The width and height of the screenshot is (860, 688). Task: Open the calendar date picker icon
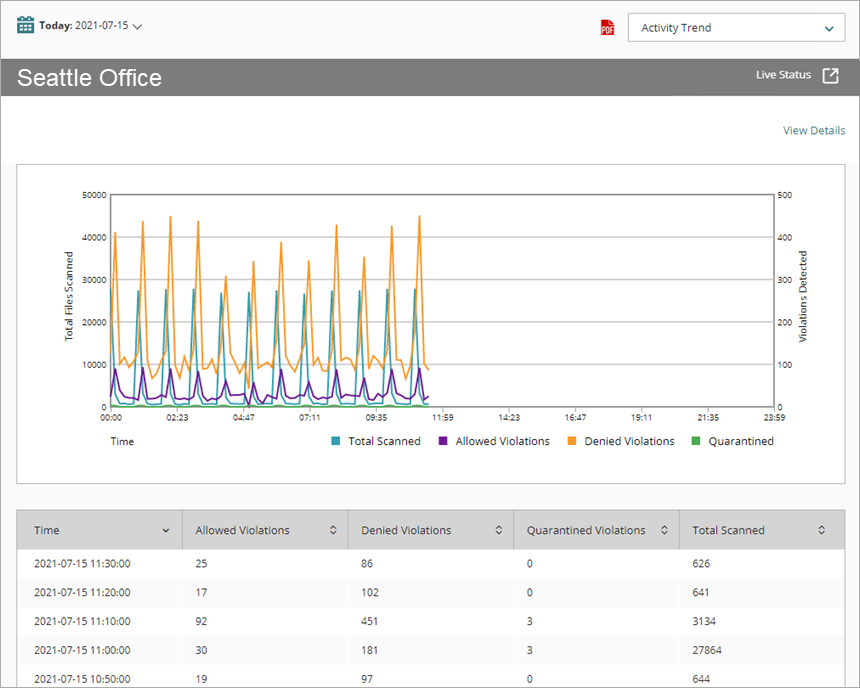click(25, 24)
